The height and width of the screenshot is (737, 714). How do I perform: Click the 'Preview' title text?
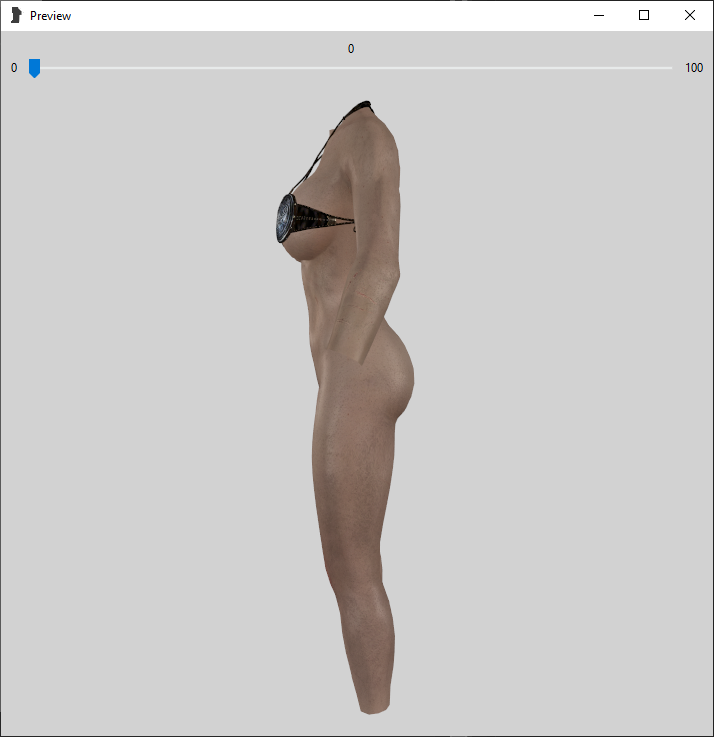[50, 16]
